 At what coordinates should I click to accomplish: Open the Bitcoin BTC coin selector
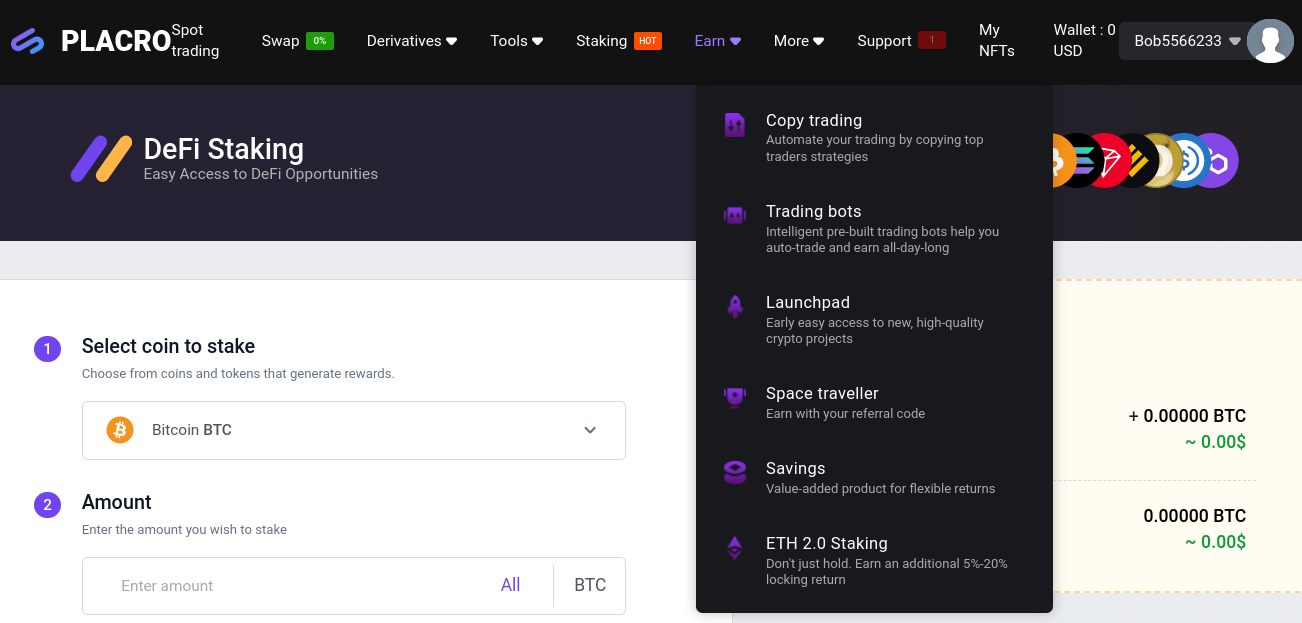pos(354,430)
